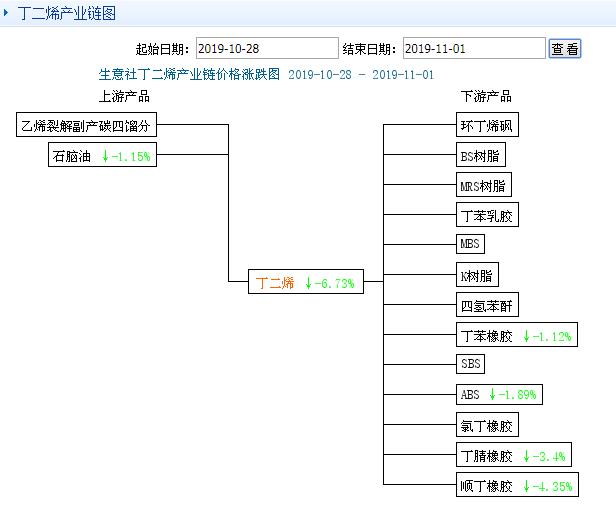Click the 丁二烯产业链图 header title

tap(66, 13)
